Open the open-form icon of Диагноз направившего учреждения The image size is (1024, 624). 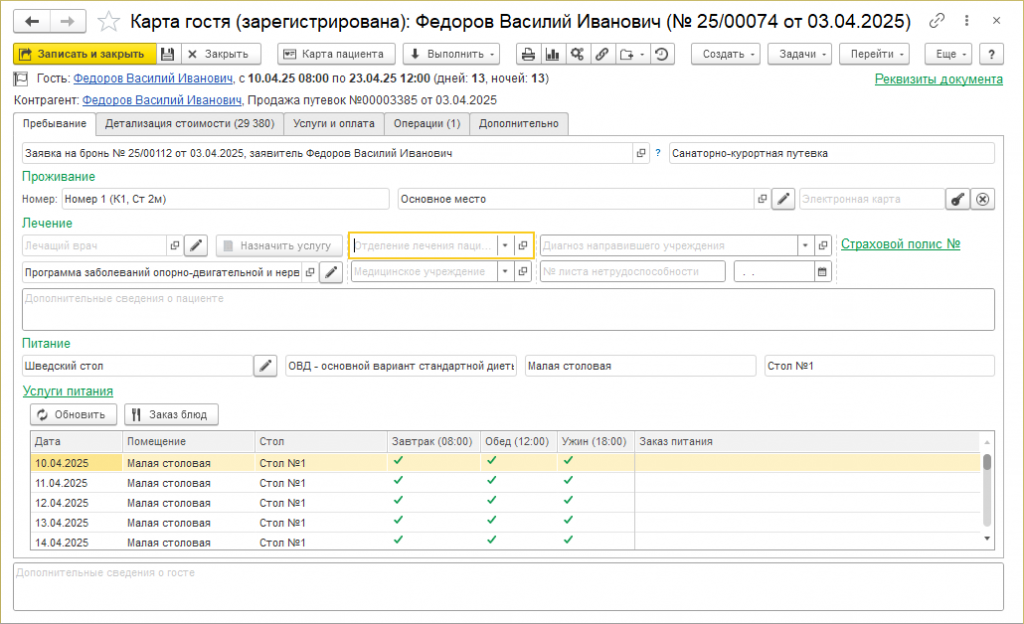point(823,246)
